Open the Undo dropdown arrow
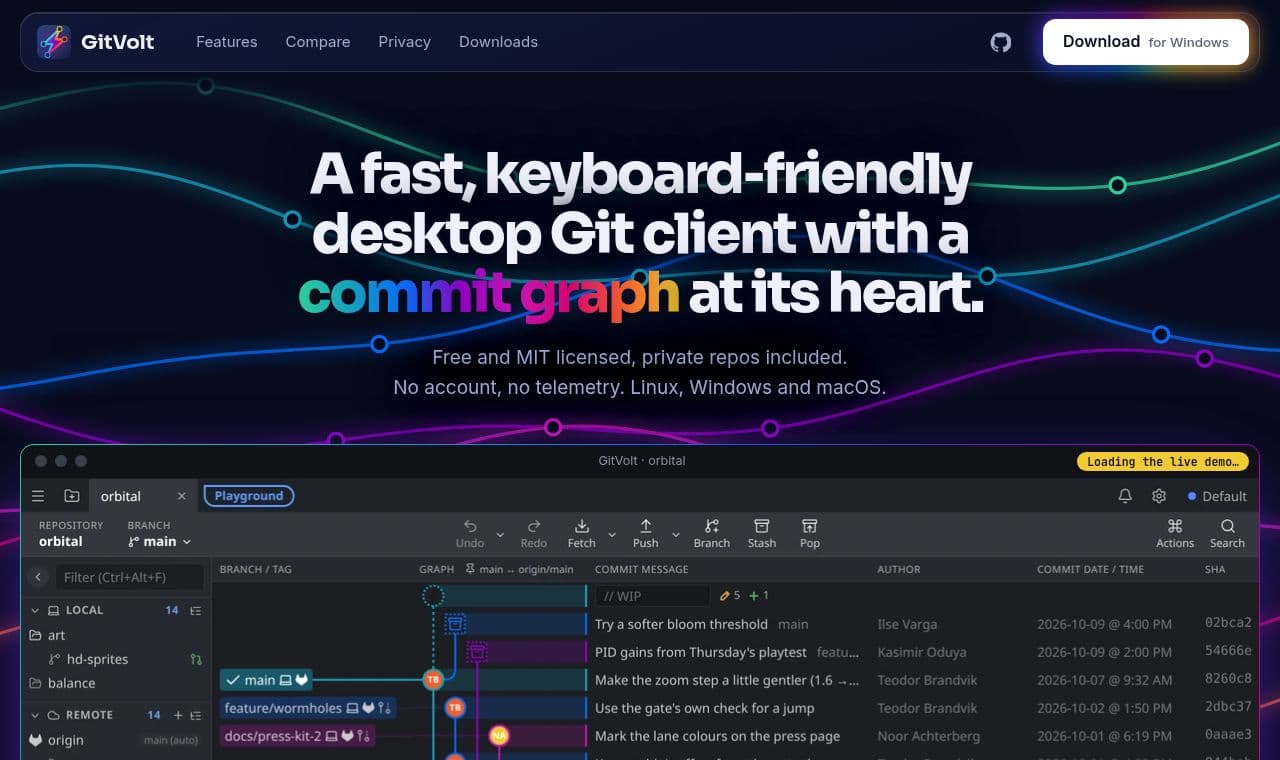This screenshot has height=760, width=1280. pyautogui.click(x=500, y=535)
